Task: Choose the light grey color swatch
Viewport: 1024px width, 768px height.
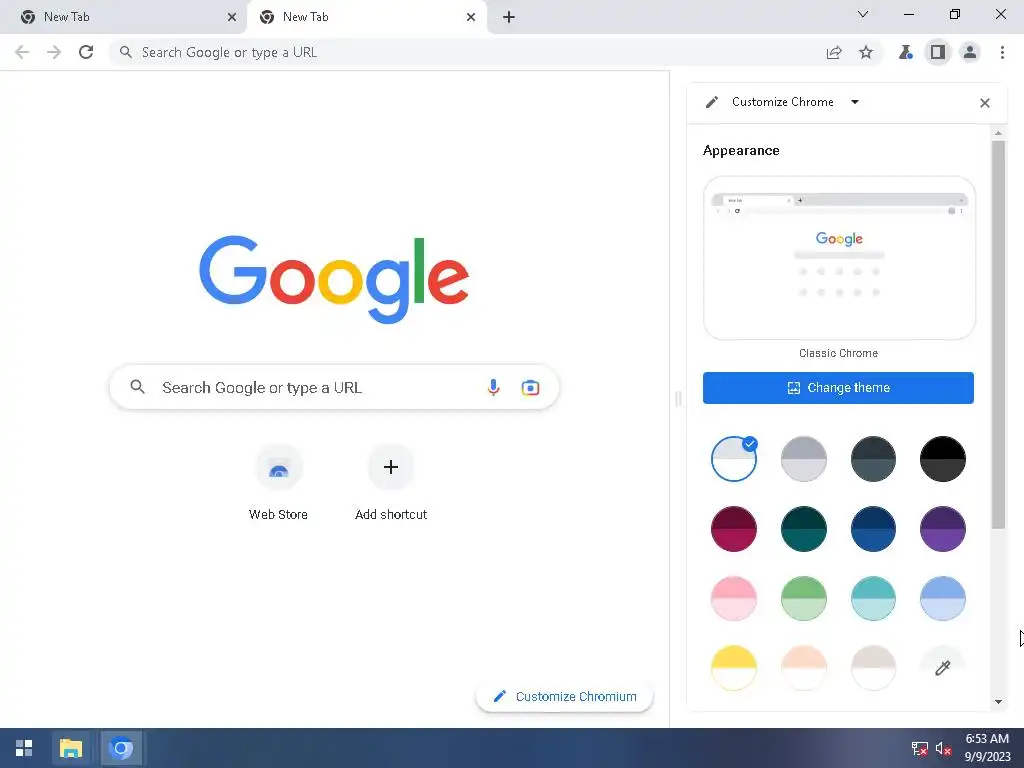Action: [x=803, y=458]
